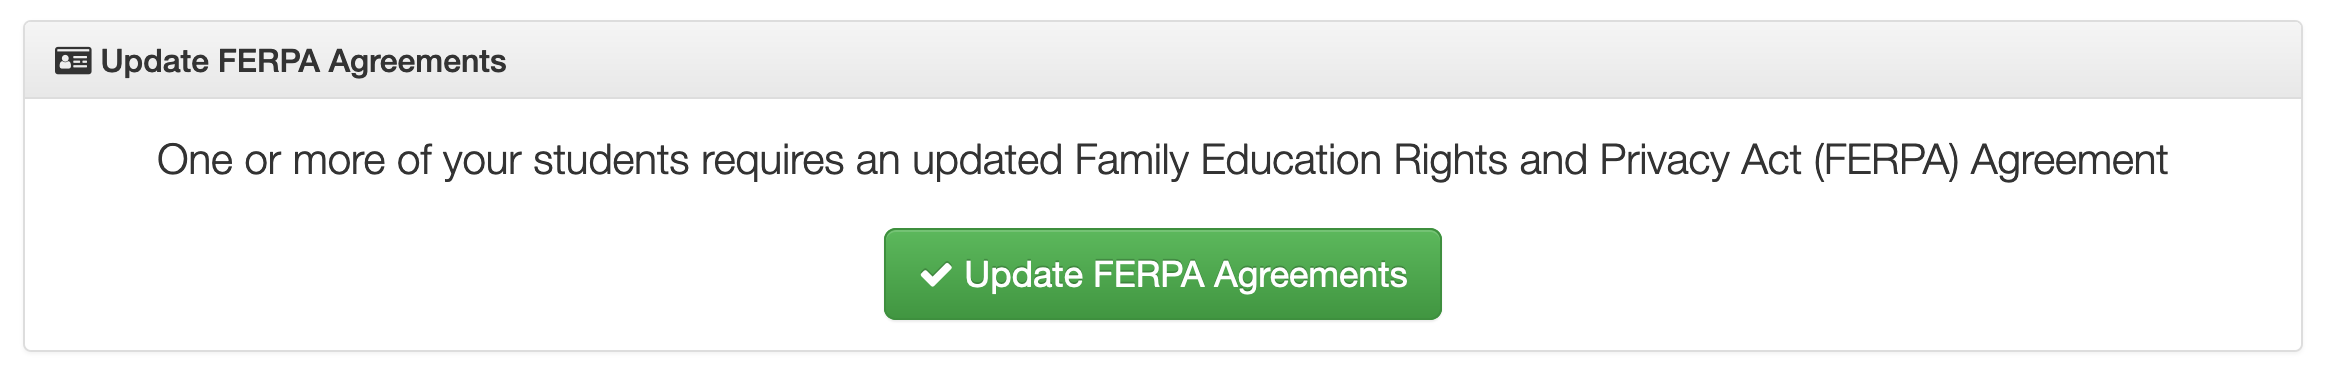
Task: Click the ID card icon in panel header
Action: coord(73,61)
